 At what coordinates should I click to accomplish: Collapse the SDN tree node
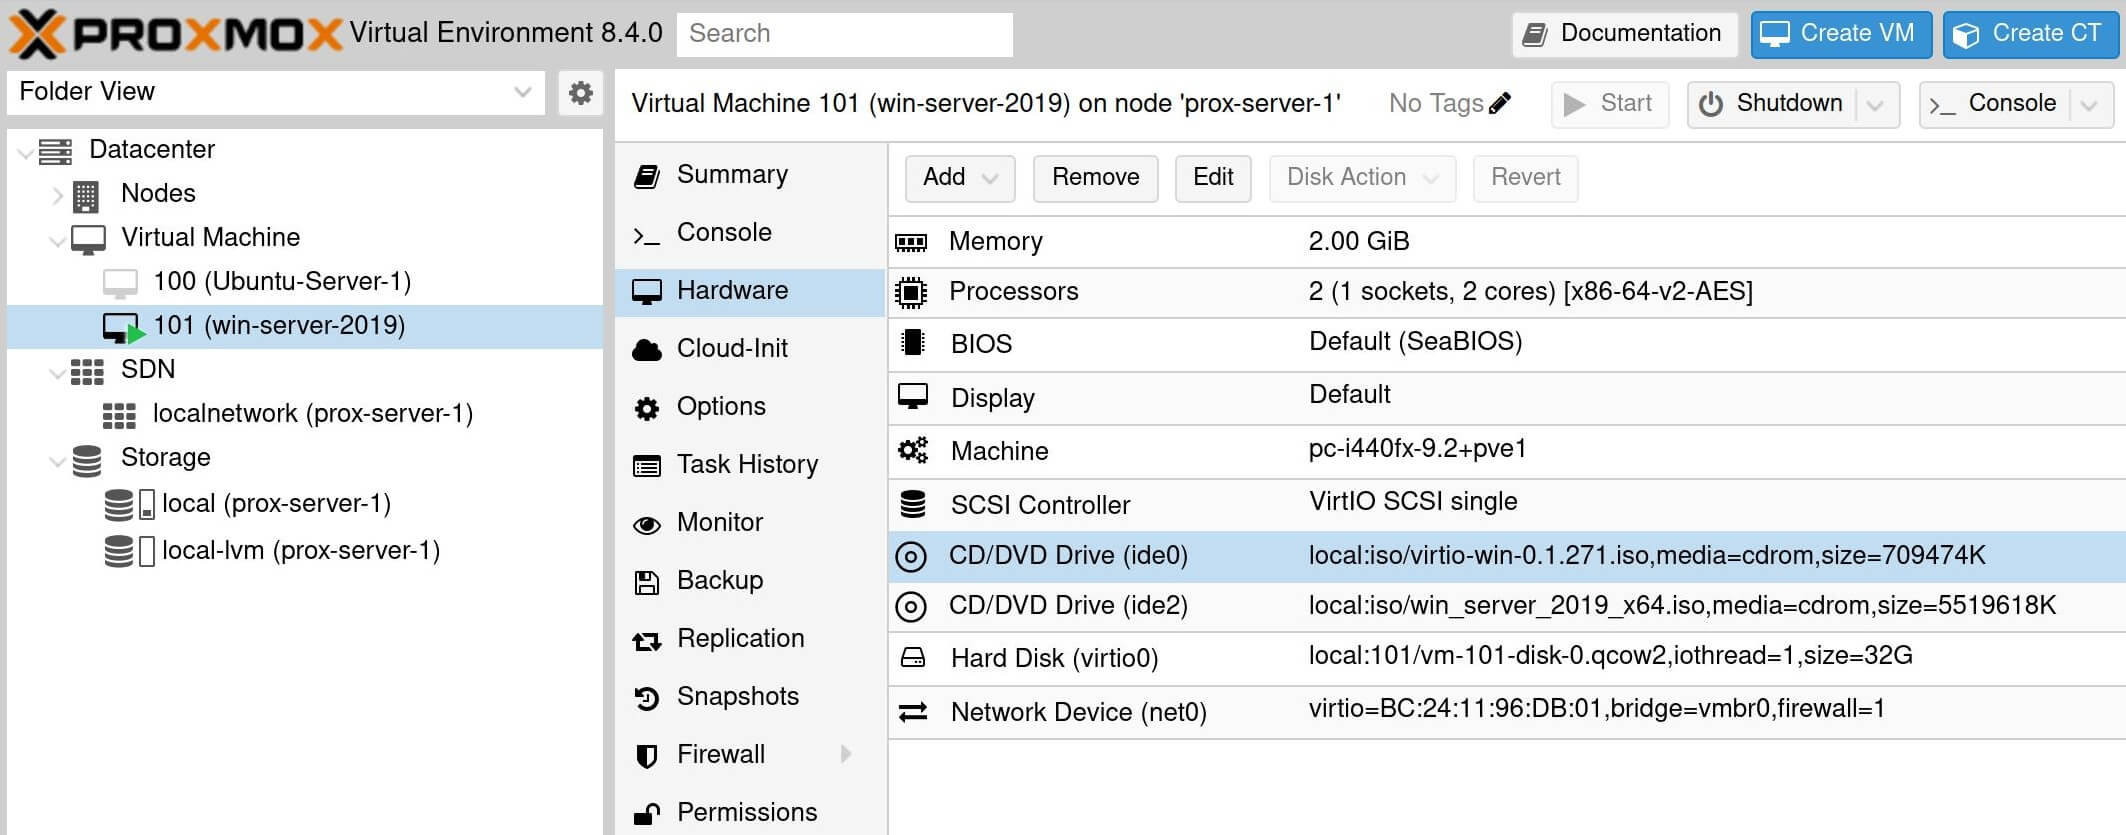[x=57, y=373]
